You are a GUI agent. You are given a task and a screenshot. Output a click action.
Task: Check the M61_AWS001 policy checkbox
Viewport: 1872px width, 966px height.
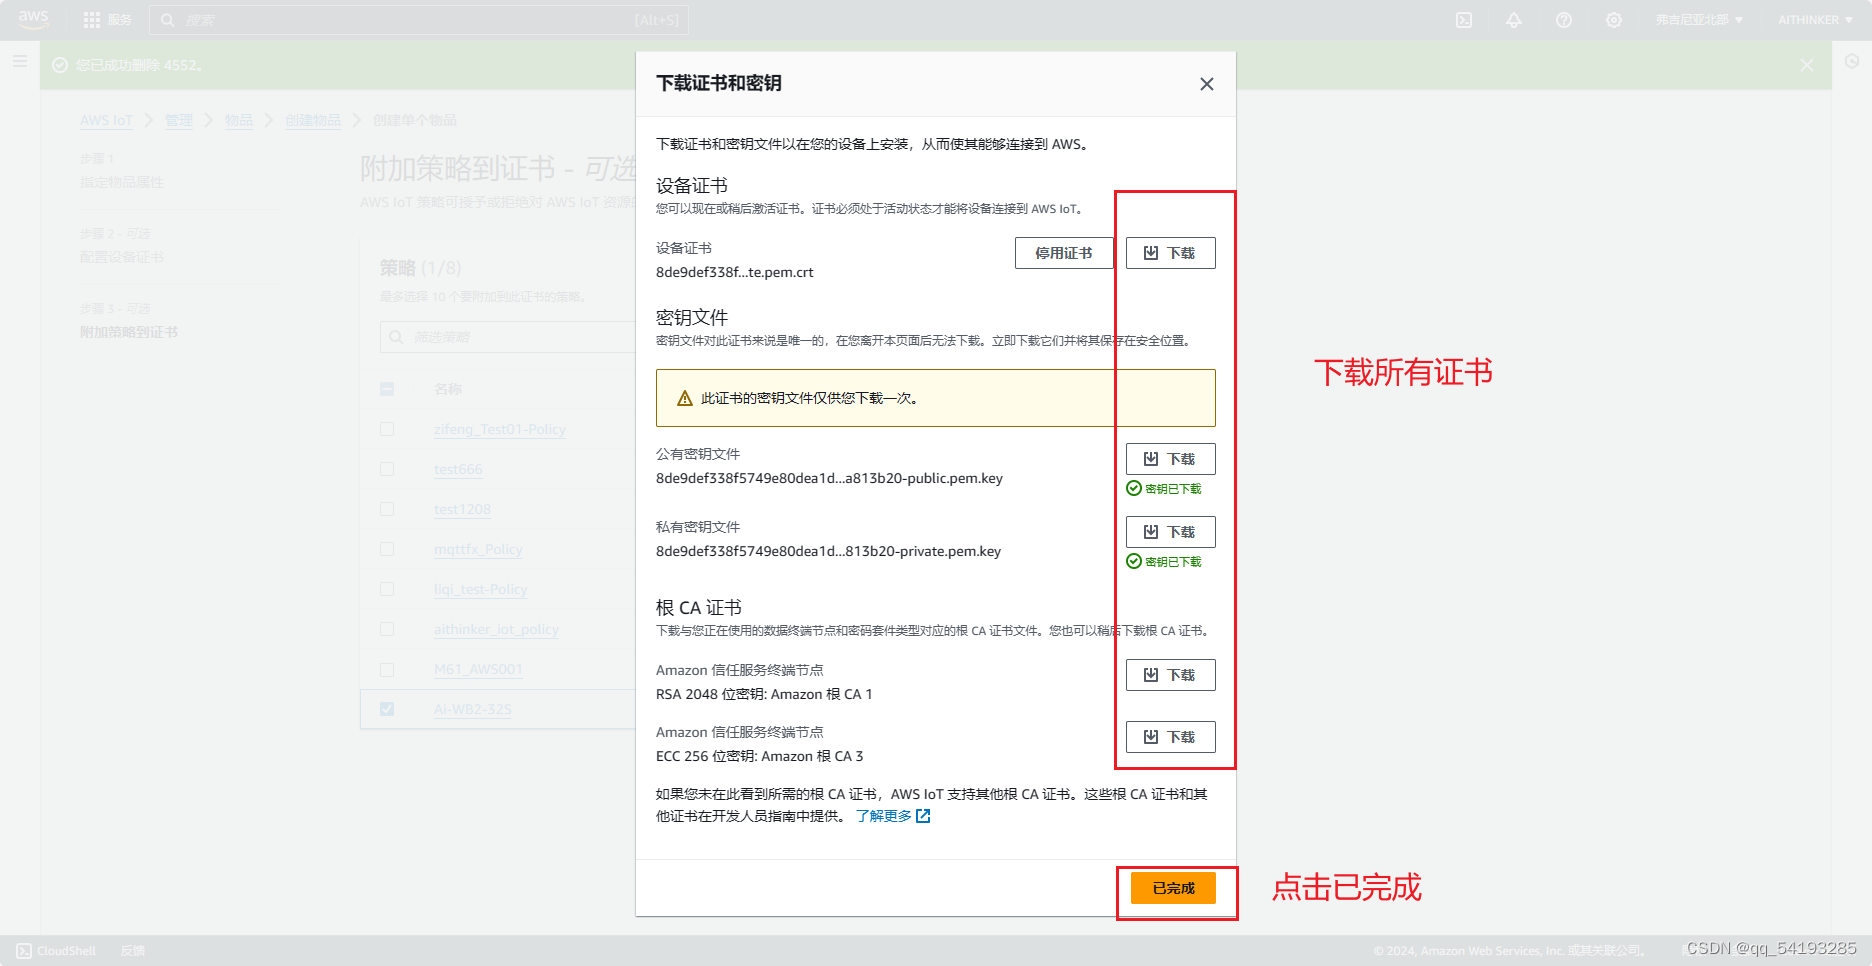coord(387,669)
